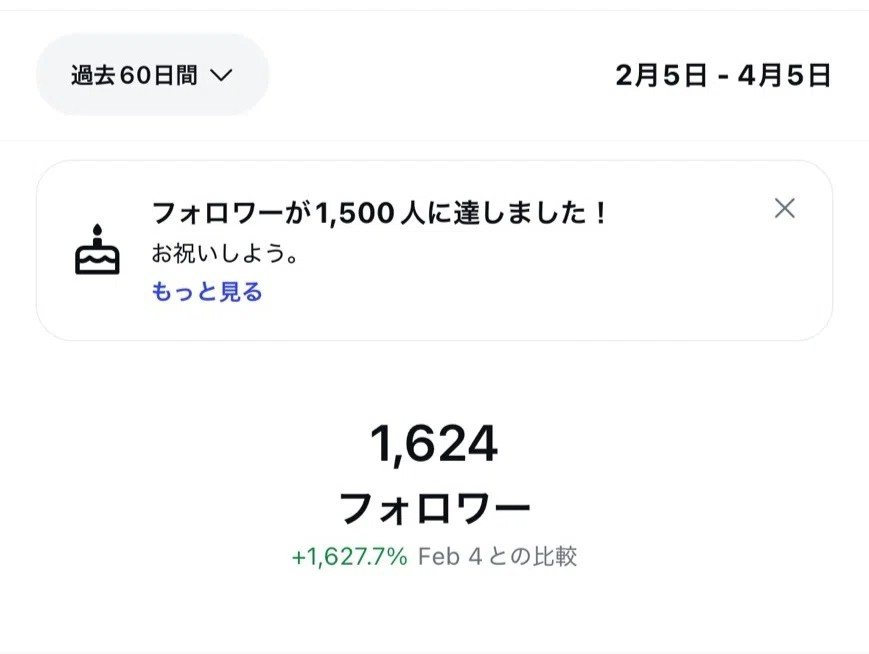This screenshot has width=869, height=654.
Task: Click the 過去60日間 text inside the pill
Action: (134, 75)
